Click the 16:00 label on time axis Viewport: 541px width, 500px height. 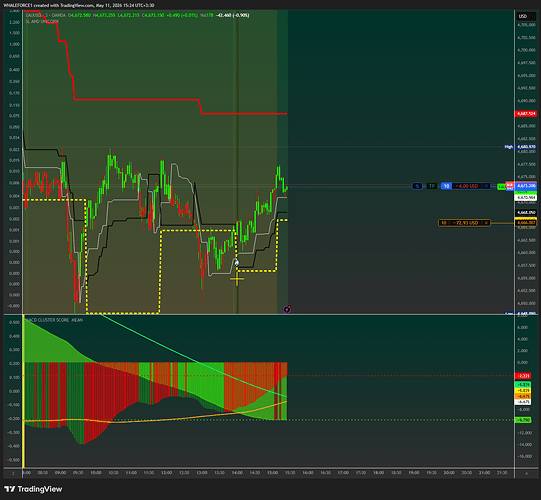308,473
